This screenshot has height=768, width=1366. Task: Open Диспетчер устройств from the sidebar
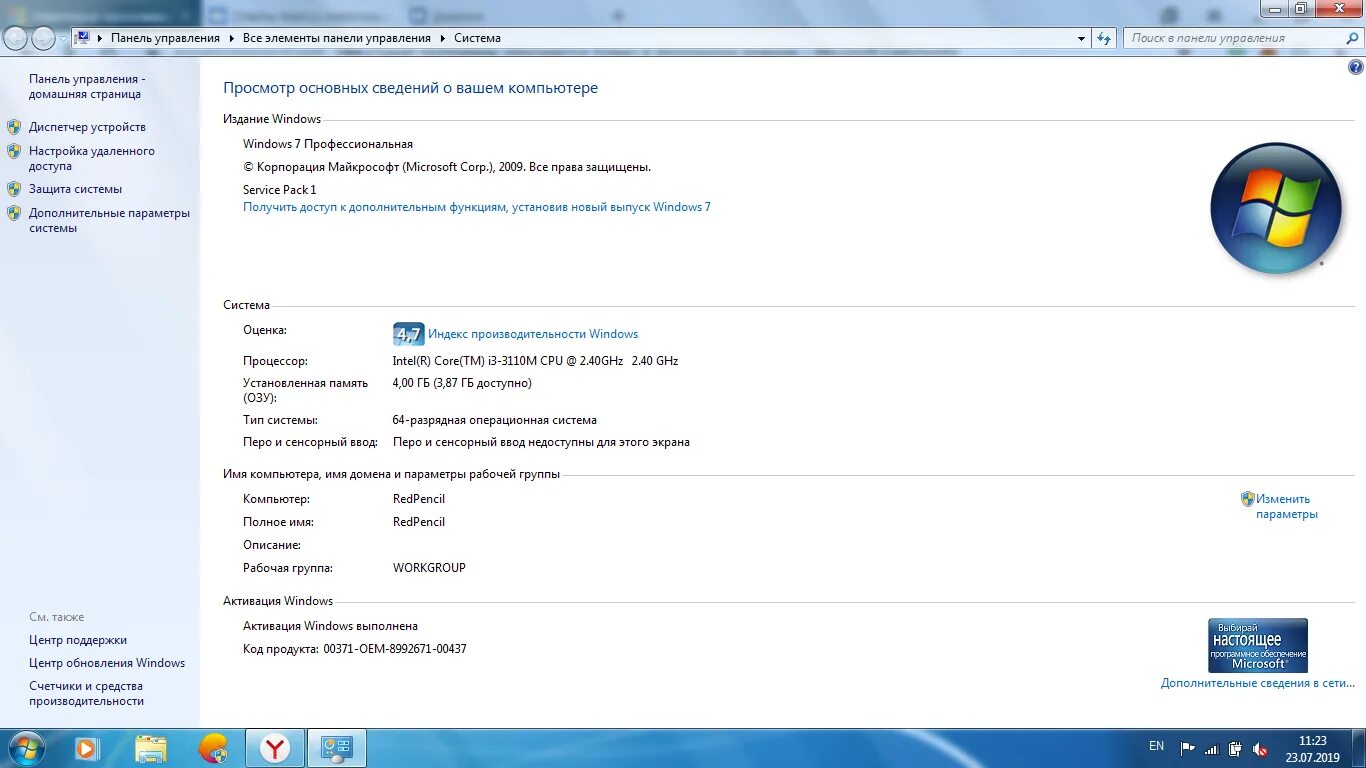(87, 127)
